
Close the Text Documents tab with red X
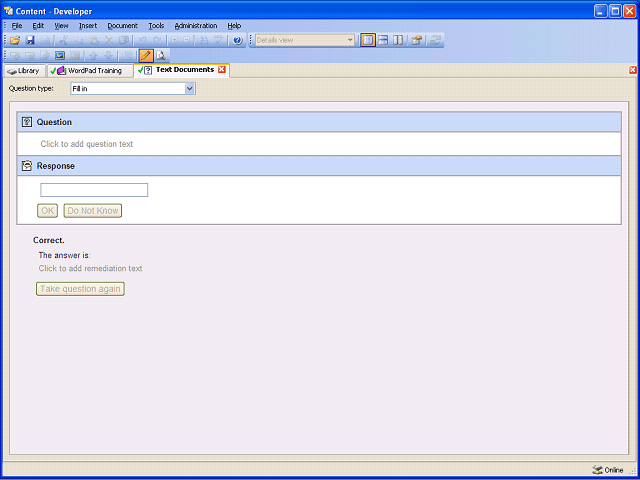coord(222,70)
